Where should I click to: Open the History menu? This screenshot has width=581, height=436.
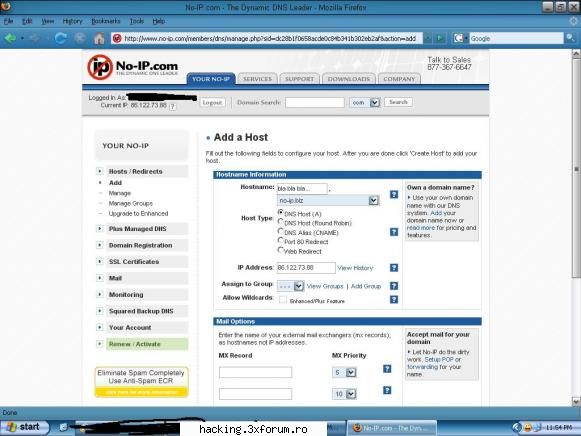coord(72,21)
